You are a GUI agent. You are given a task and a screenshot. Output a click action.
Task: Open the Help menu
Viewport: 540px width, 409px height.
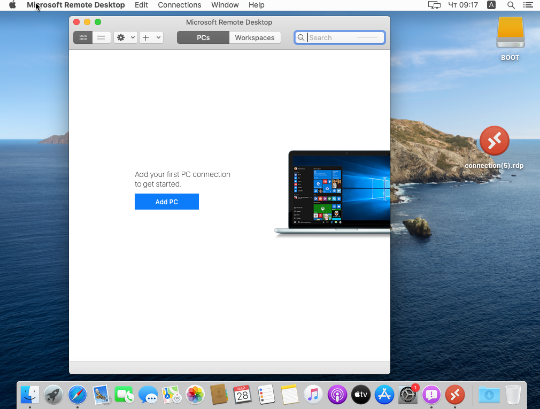[256, 5]
